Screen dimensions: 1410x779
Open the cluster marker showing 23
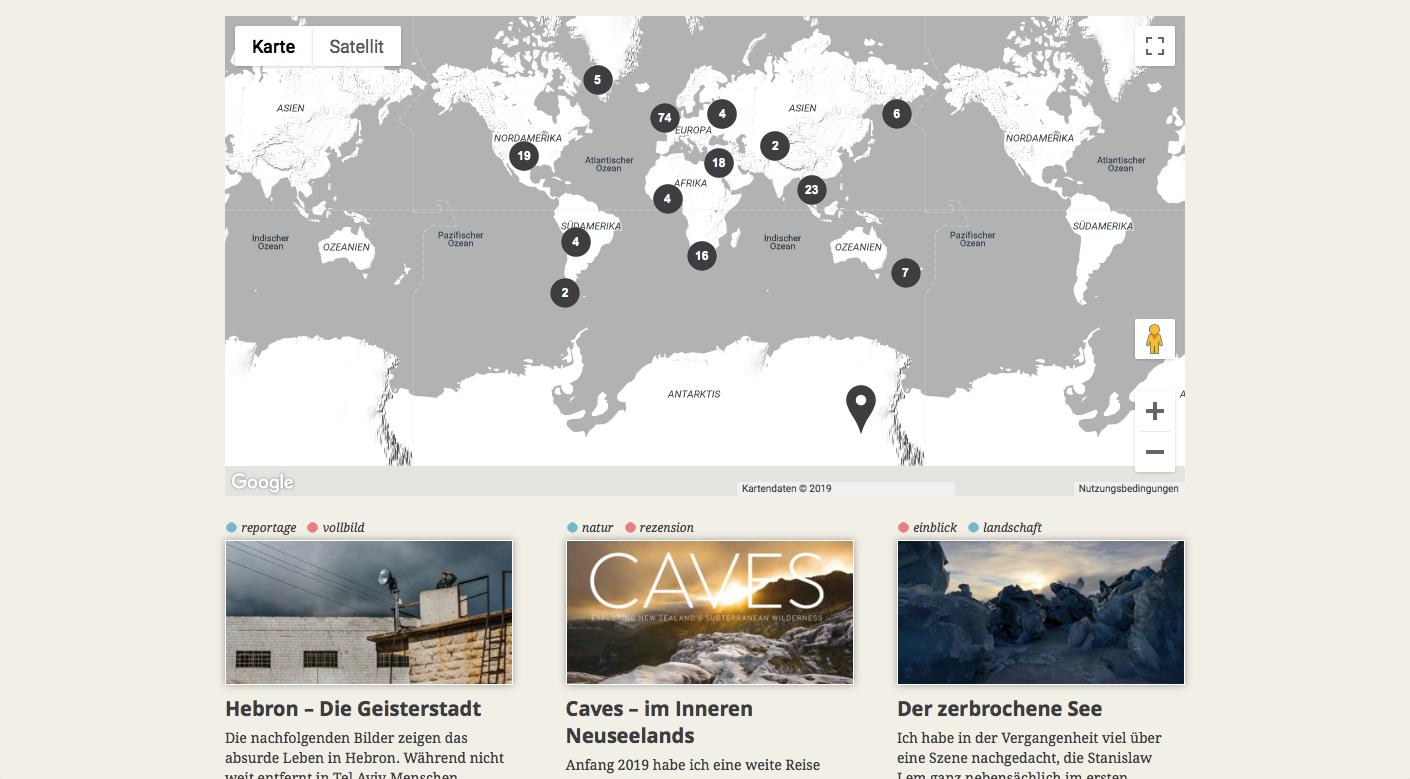click(x=811, y=190)
